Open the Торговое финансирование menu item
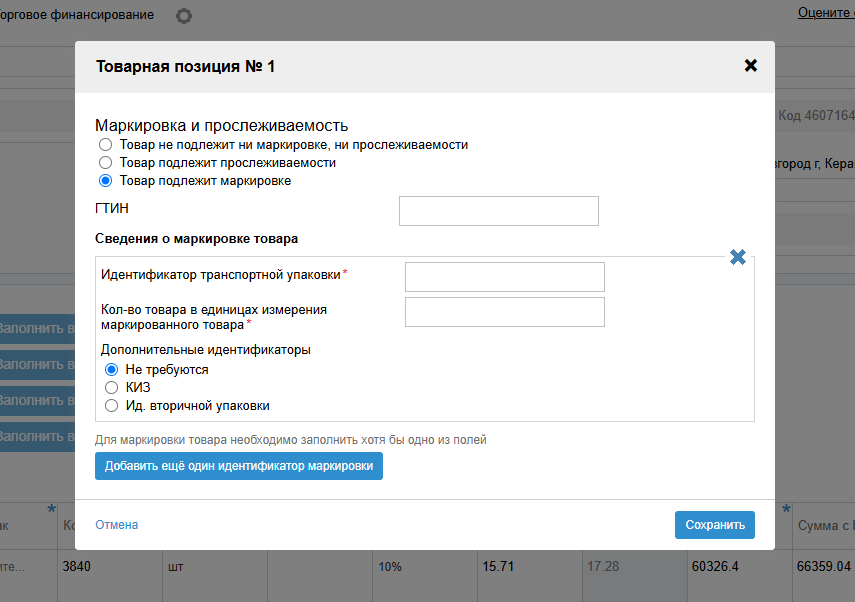Viewport: 855px width, 602px height. coord(78,15)
